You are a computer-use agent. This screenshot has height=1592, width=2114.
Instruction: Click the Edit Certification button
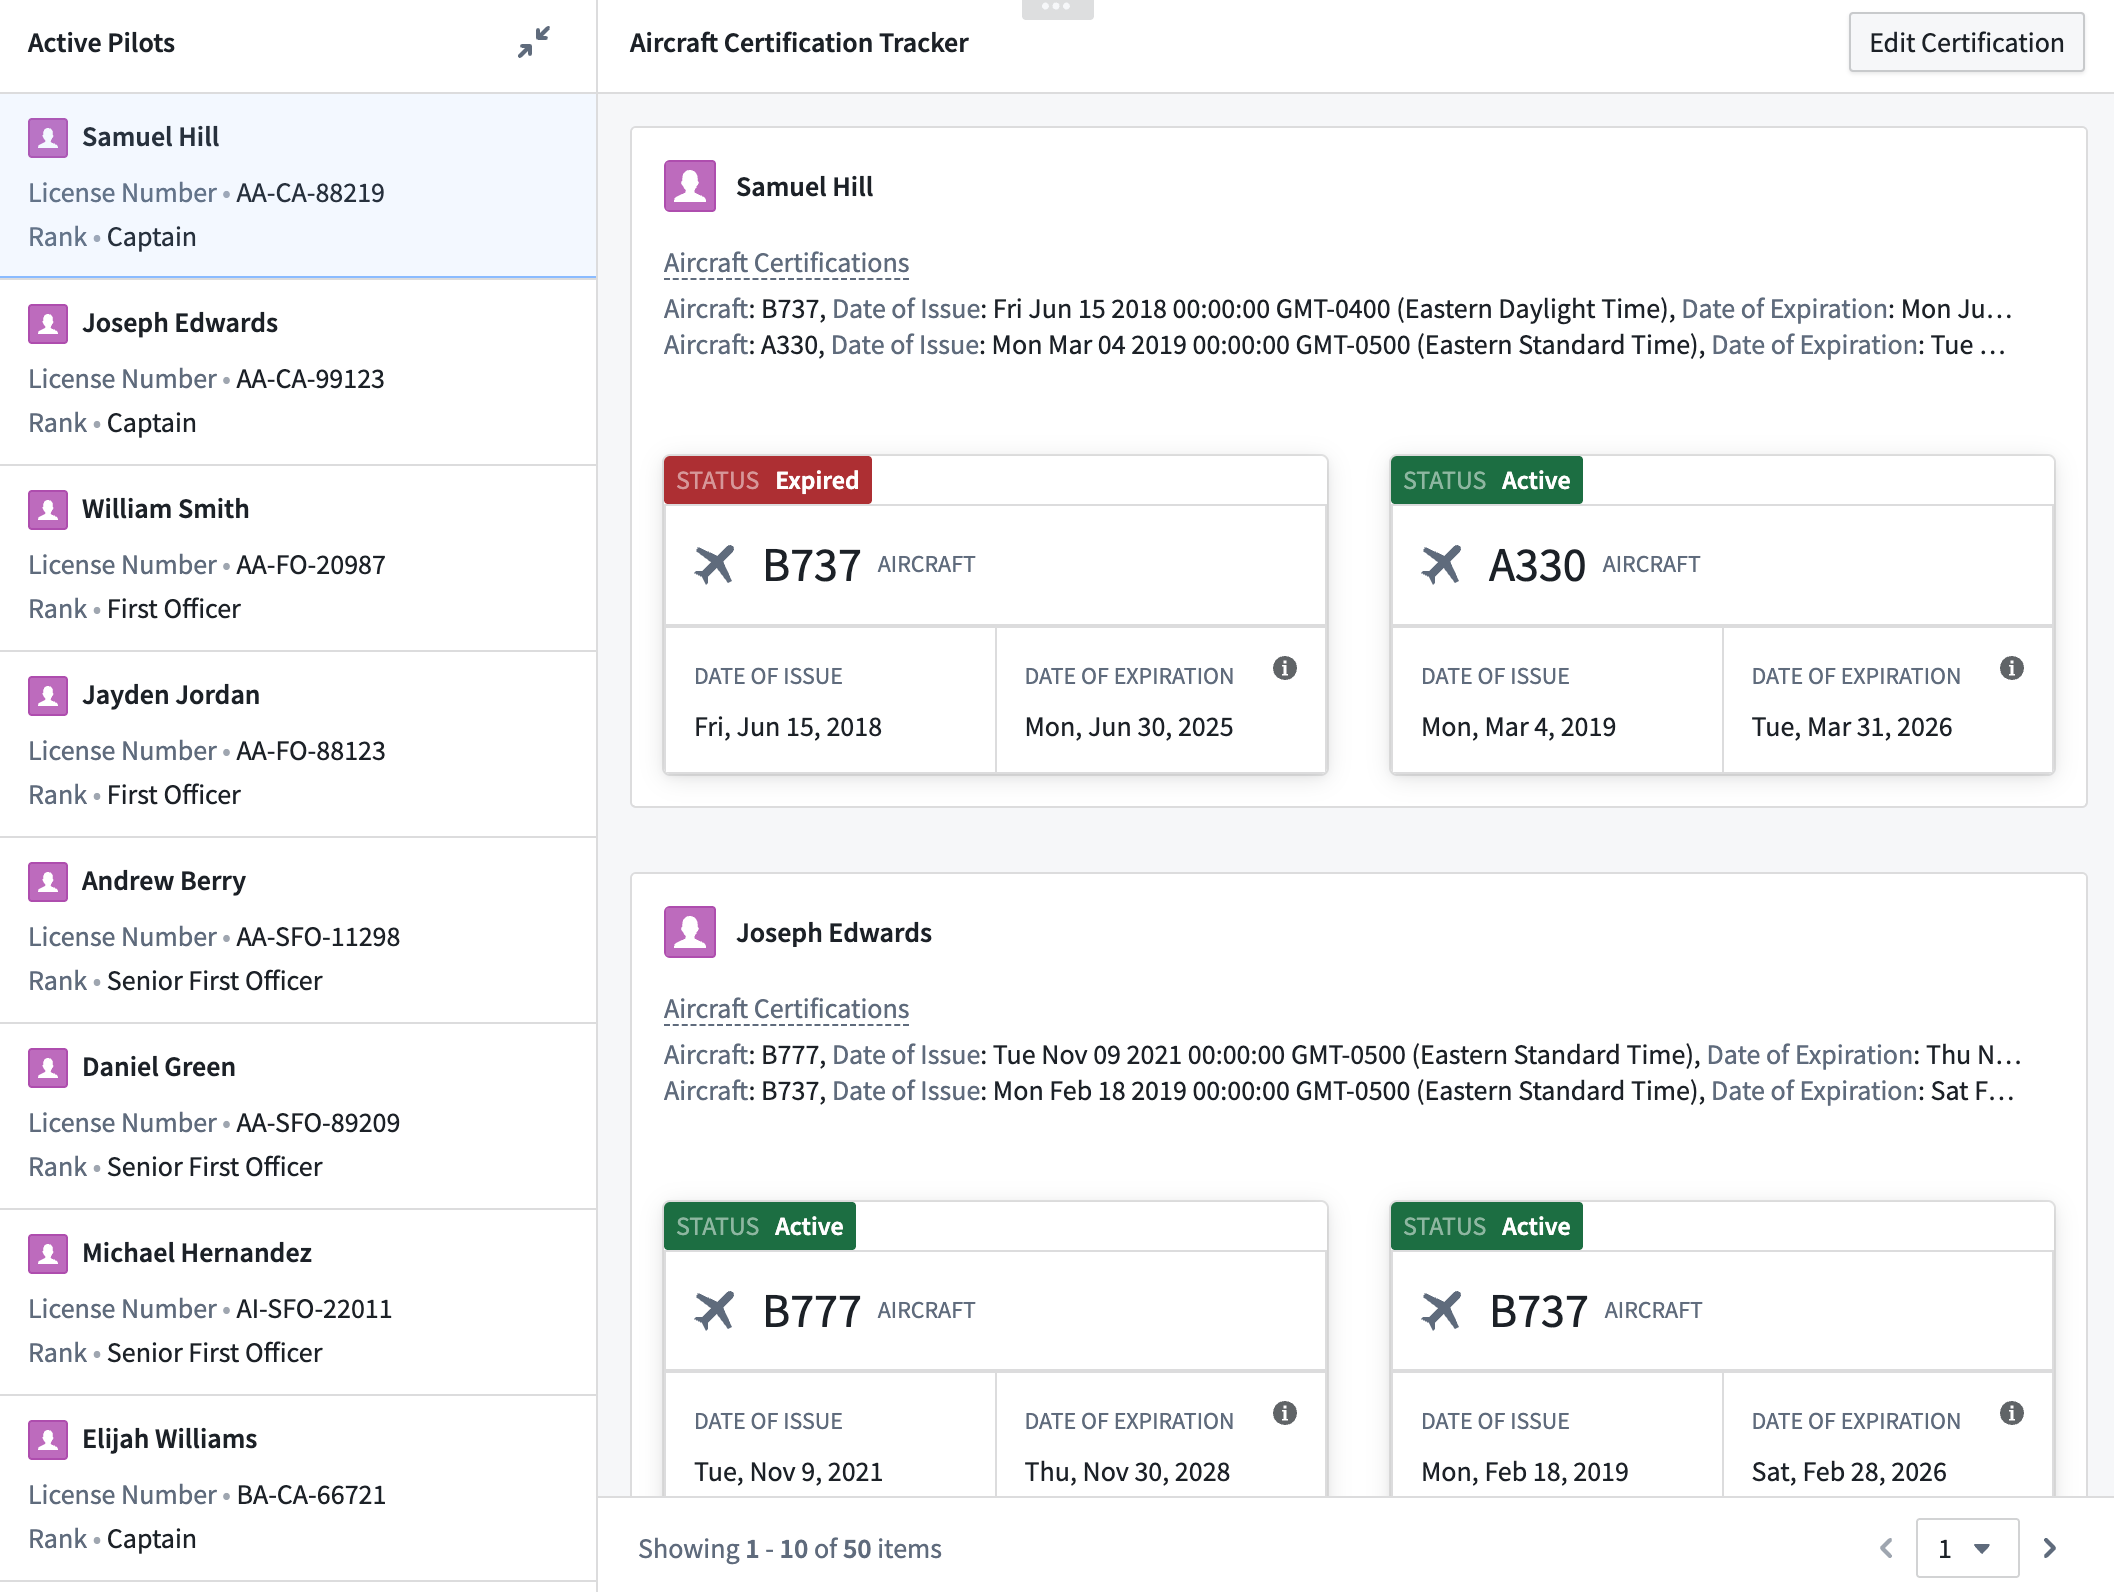coord(1965,43)
